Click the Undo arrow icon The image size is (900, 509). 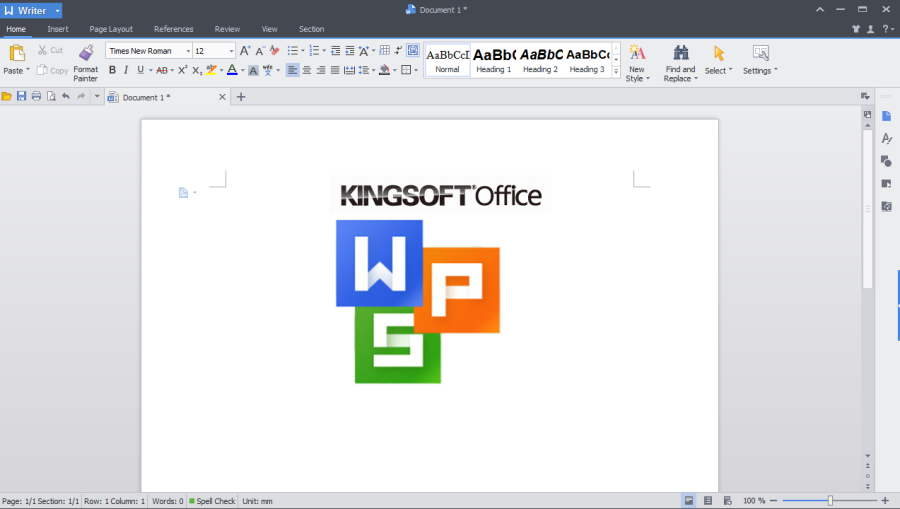coord(66,97)
